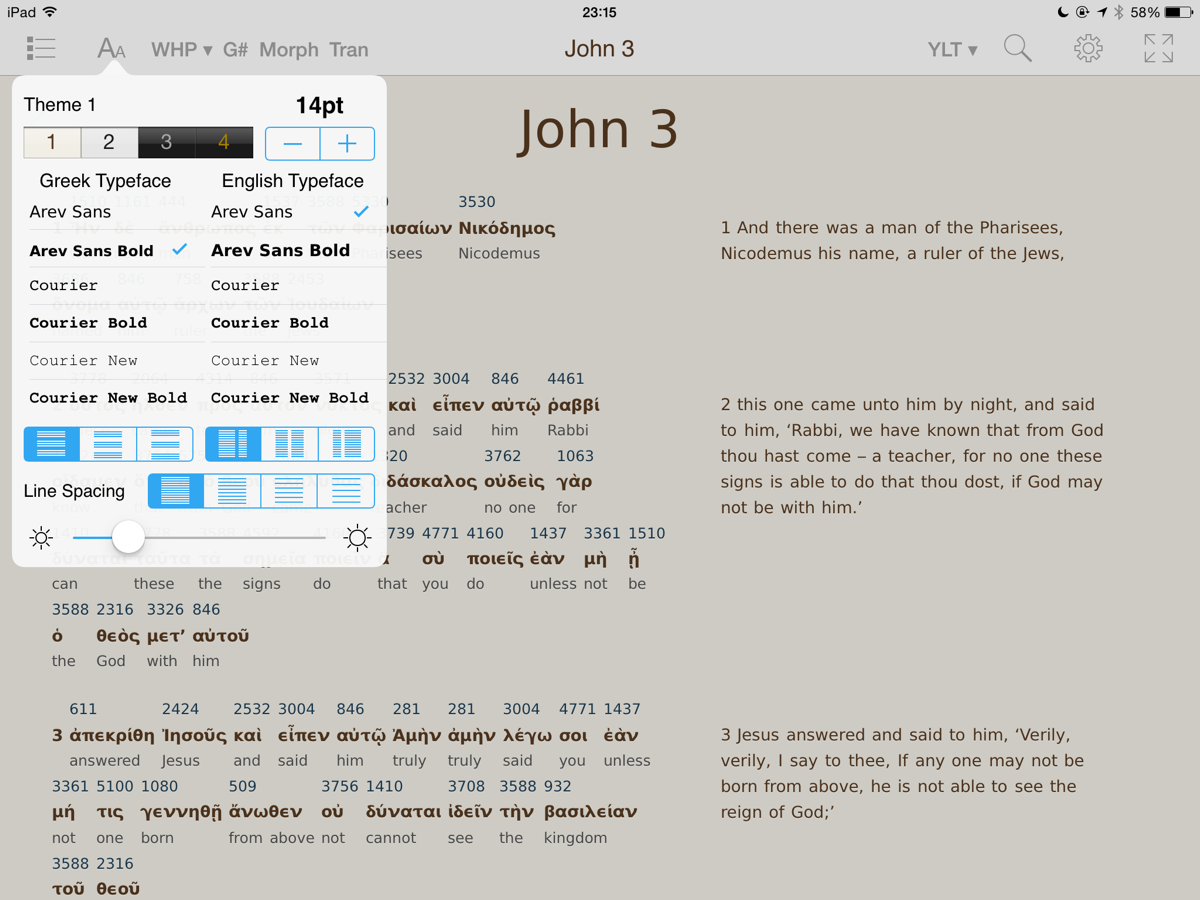
Task: Tap the fullscreen expand arrows icon
Action: (1158, 48)
